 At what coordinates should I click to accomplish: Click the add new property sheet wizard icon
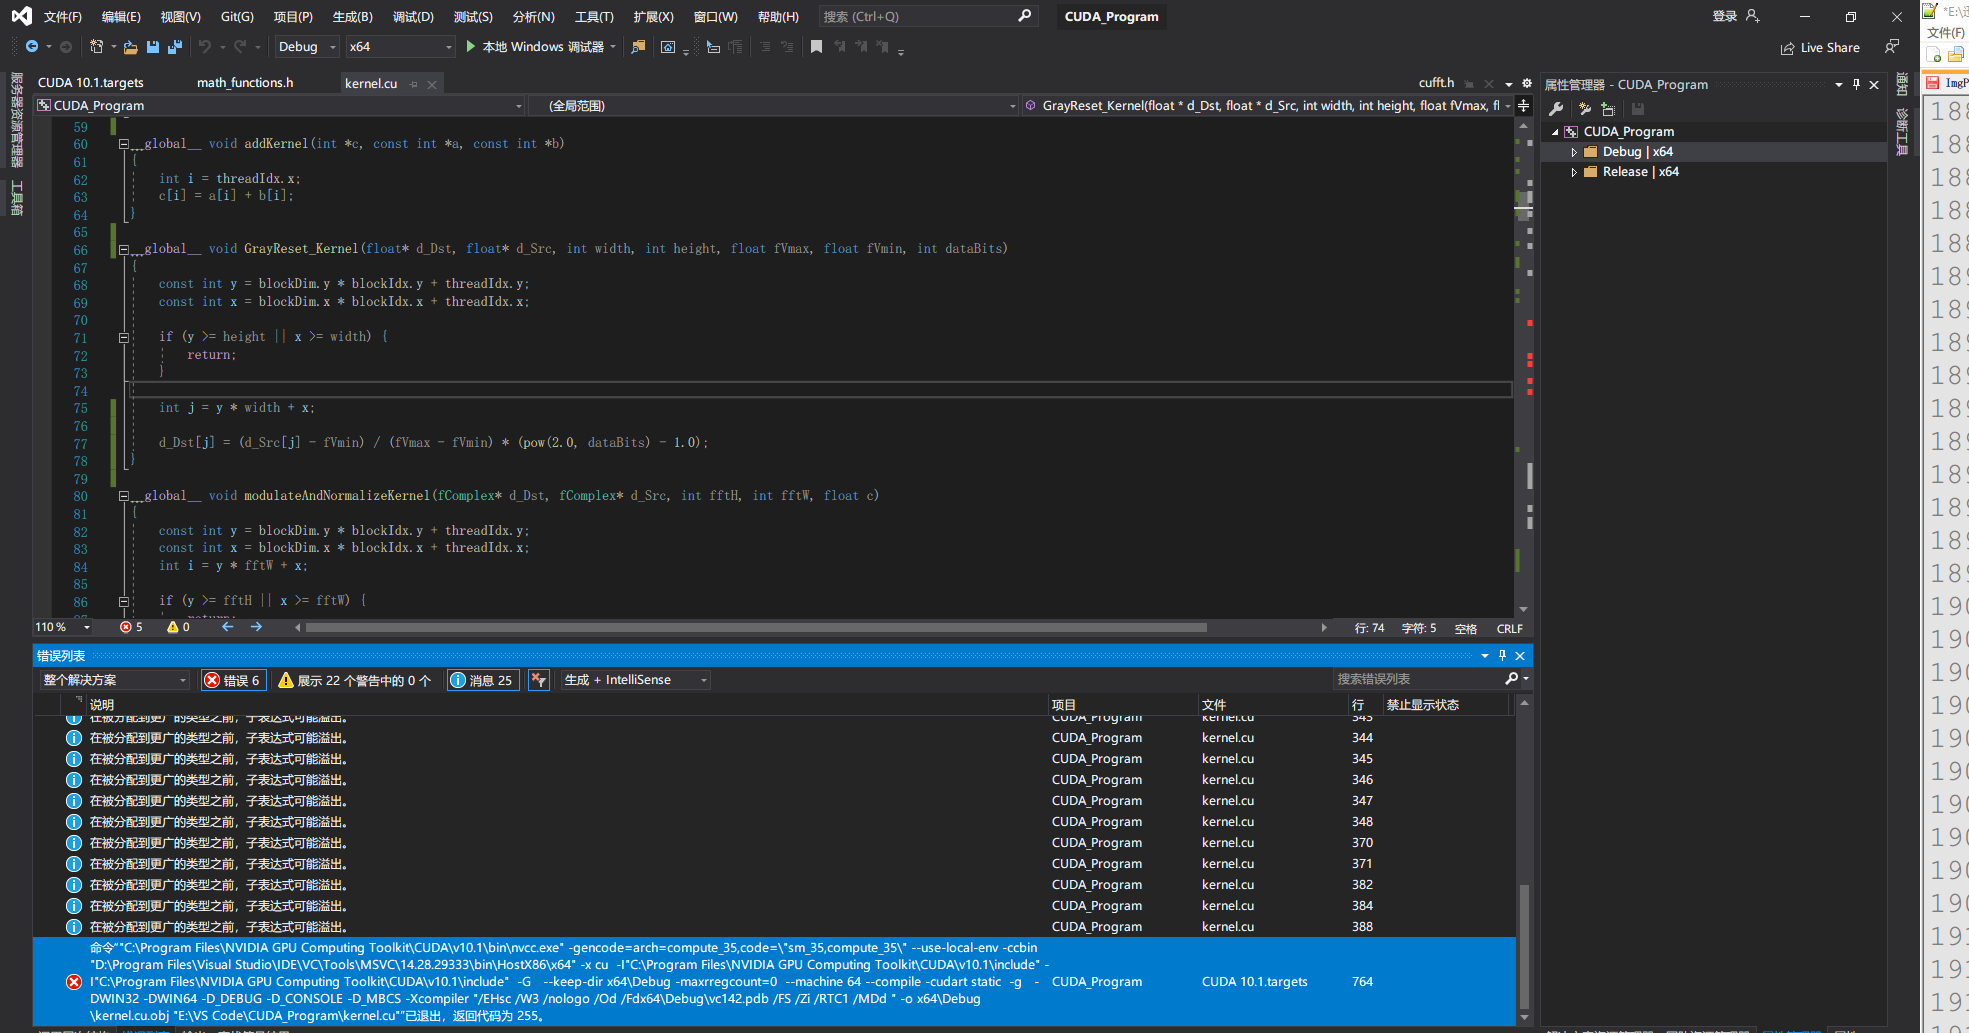click(x=1584, y=109)
